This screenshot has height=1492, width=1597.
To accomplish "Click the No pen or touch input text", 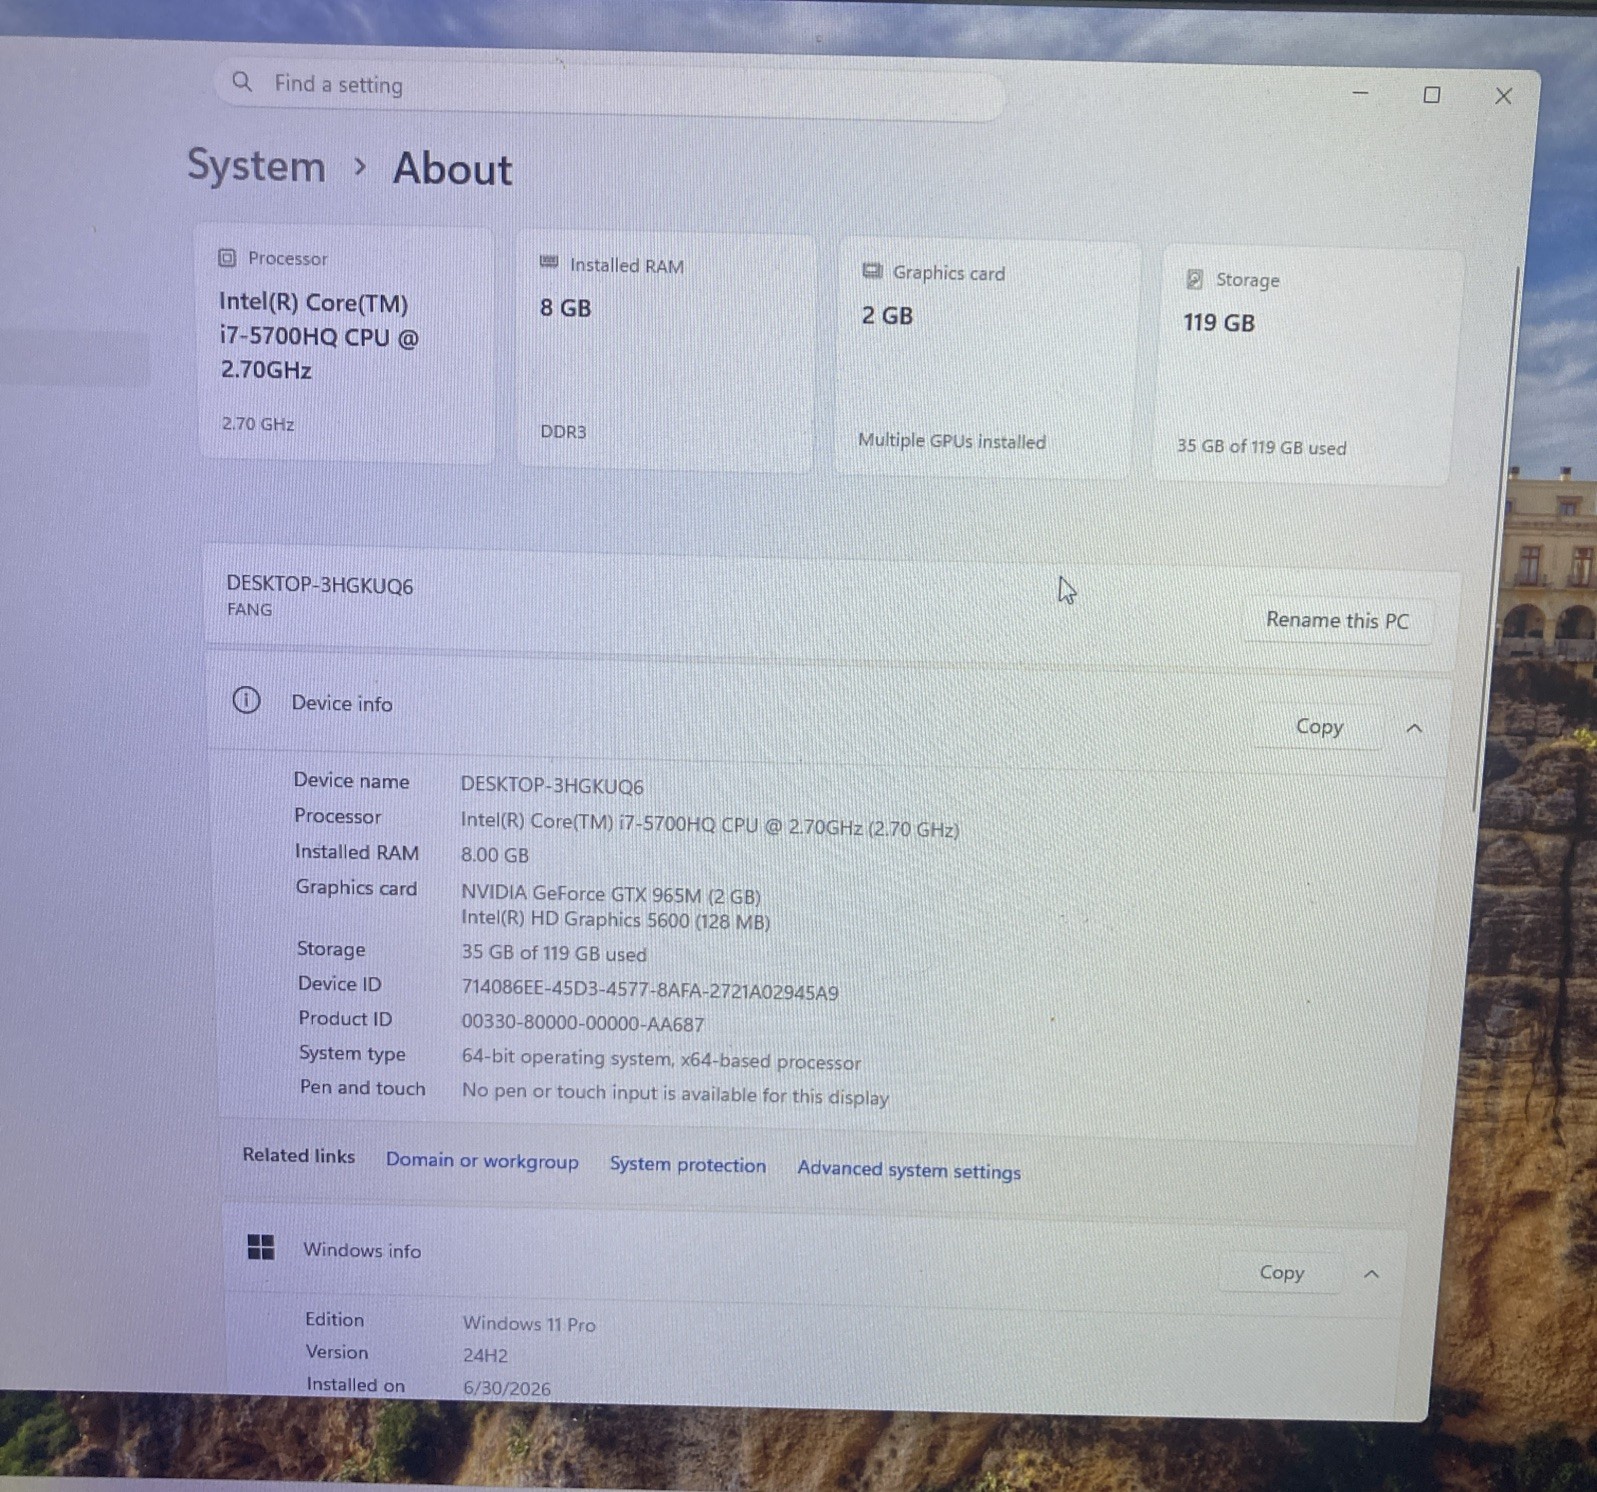I will pos(675,1094).
